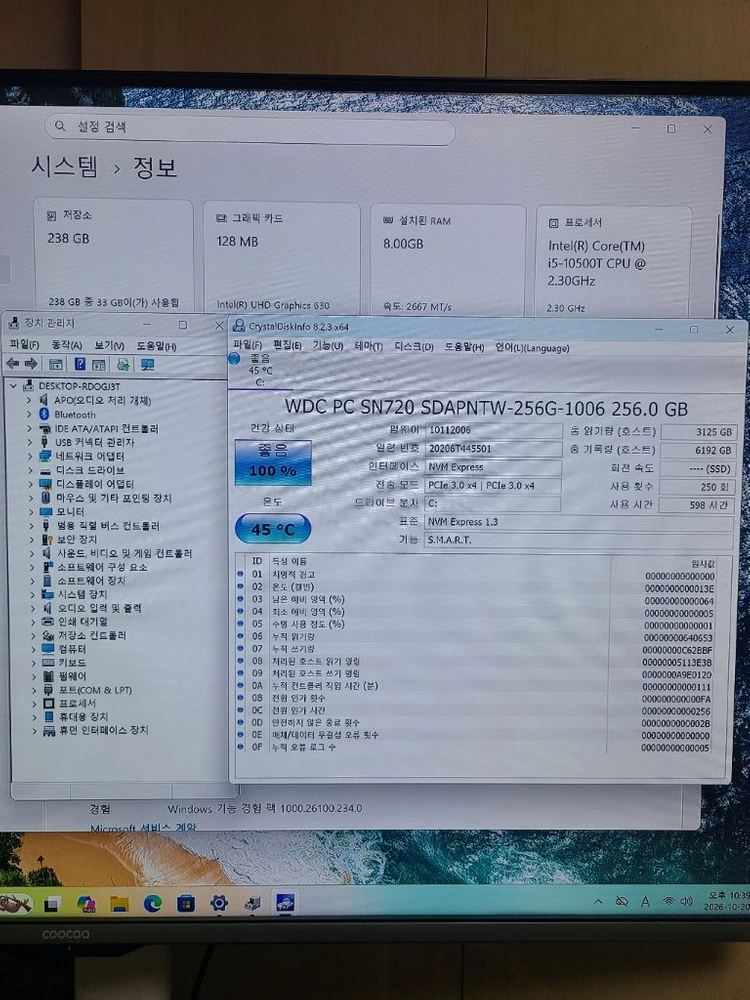The width and height of the screenshot is (750, 1000).
Task: Click transfer mode PCIe 3.0 x4 field
Action: click(493, 485)
